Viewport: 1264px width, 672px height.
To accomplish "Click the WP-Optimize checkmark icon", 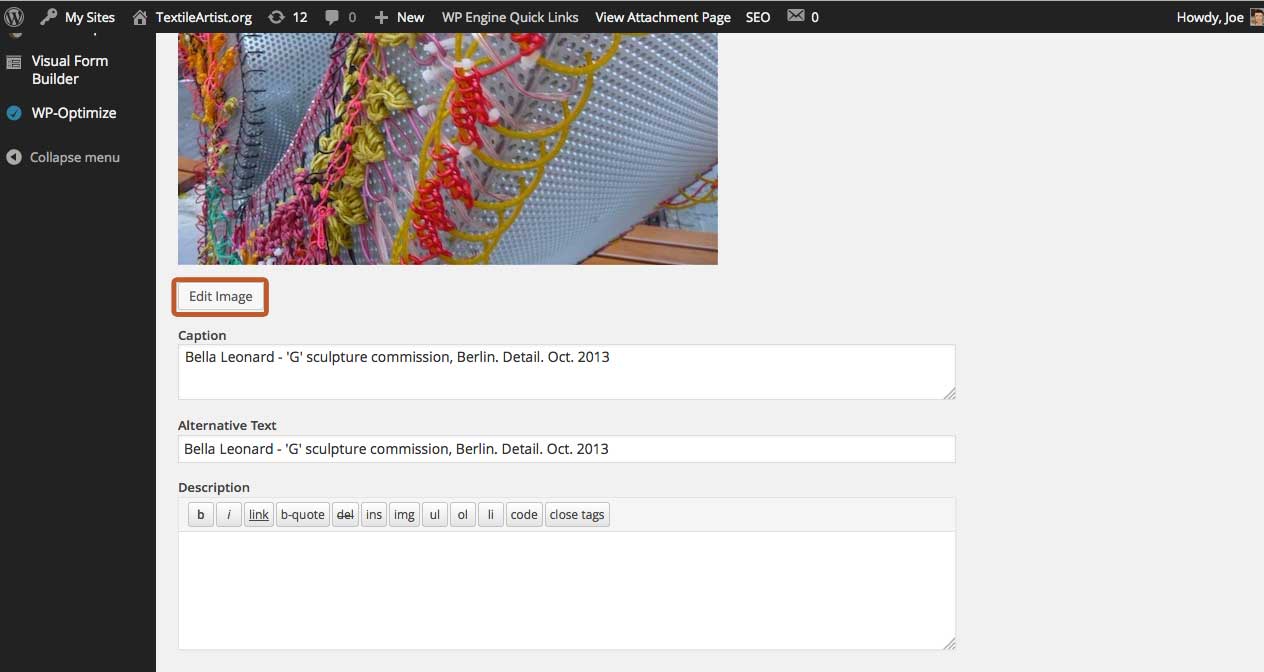I will [x=14, y=113].
